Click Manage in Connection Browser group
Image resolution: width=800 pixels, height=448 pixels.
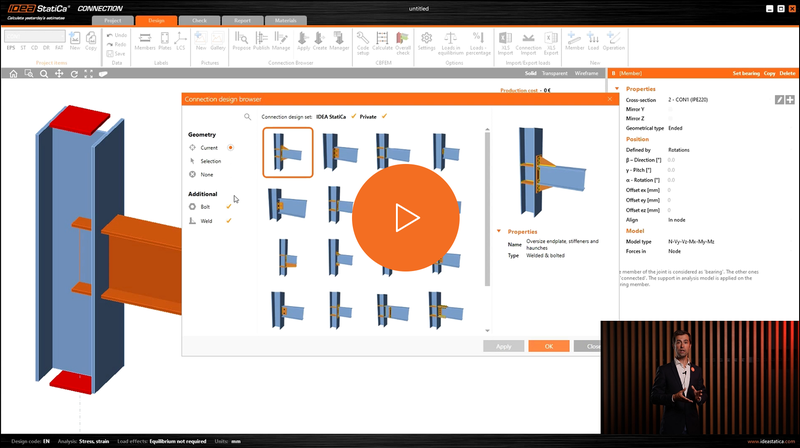coord(281,41)
